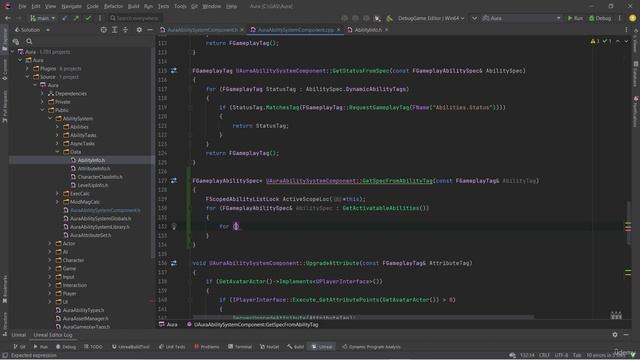640x360 pixels.
Task: Click the lightbulb quick-fix icon at line 132
Action: pyautogui.click(x=174, y=227)
